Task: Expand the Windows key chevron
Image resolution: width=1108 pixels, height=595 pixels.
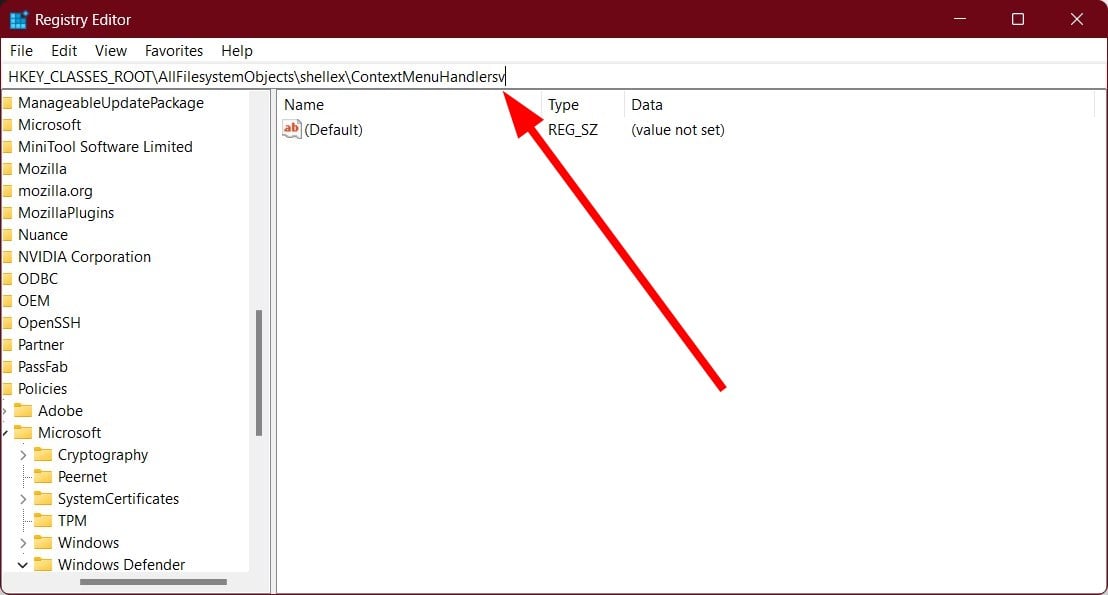Action: click(23, 543)
